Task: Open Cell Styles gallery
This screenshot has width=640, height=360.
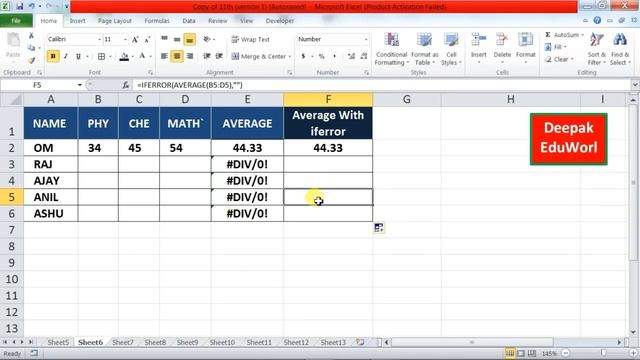Action: click(x=451, y=49)
